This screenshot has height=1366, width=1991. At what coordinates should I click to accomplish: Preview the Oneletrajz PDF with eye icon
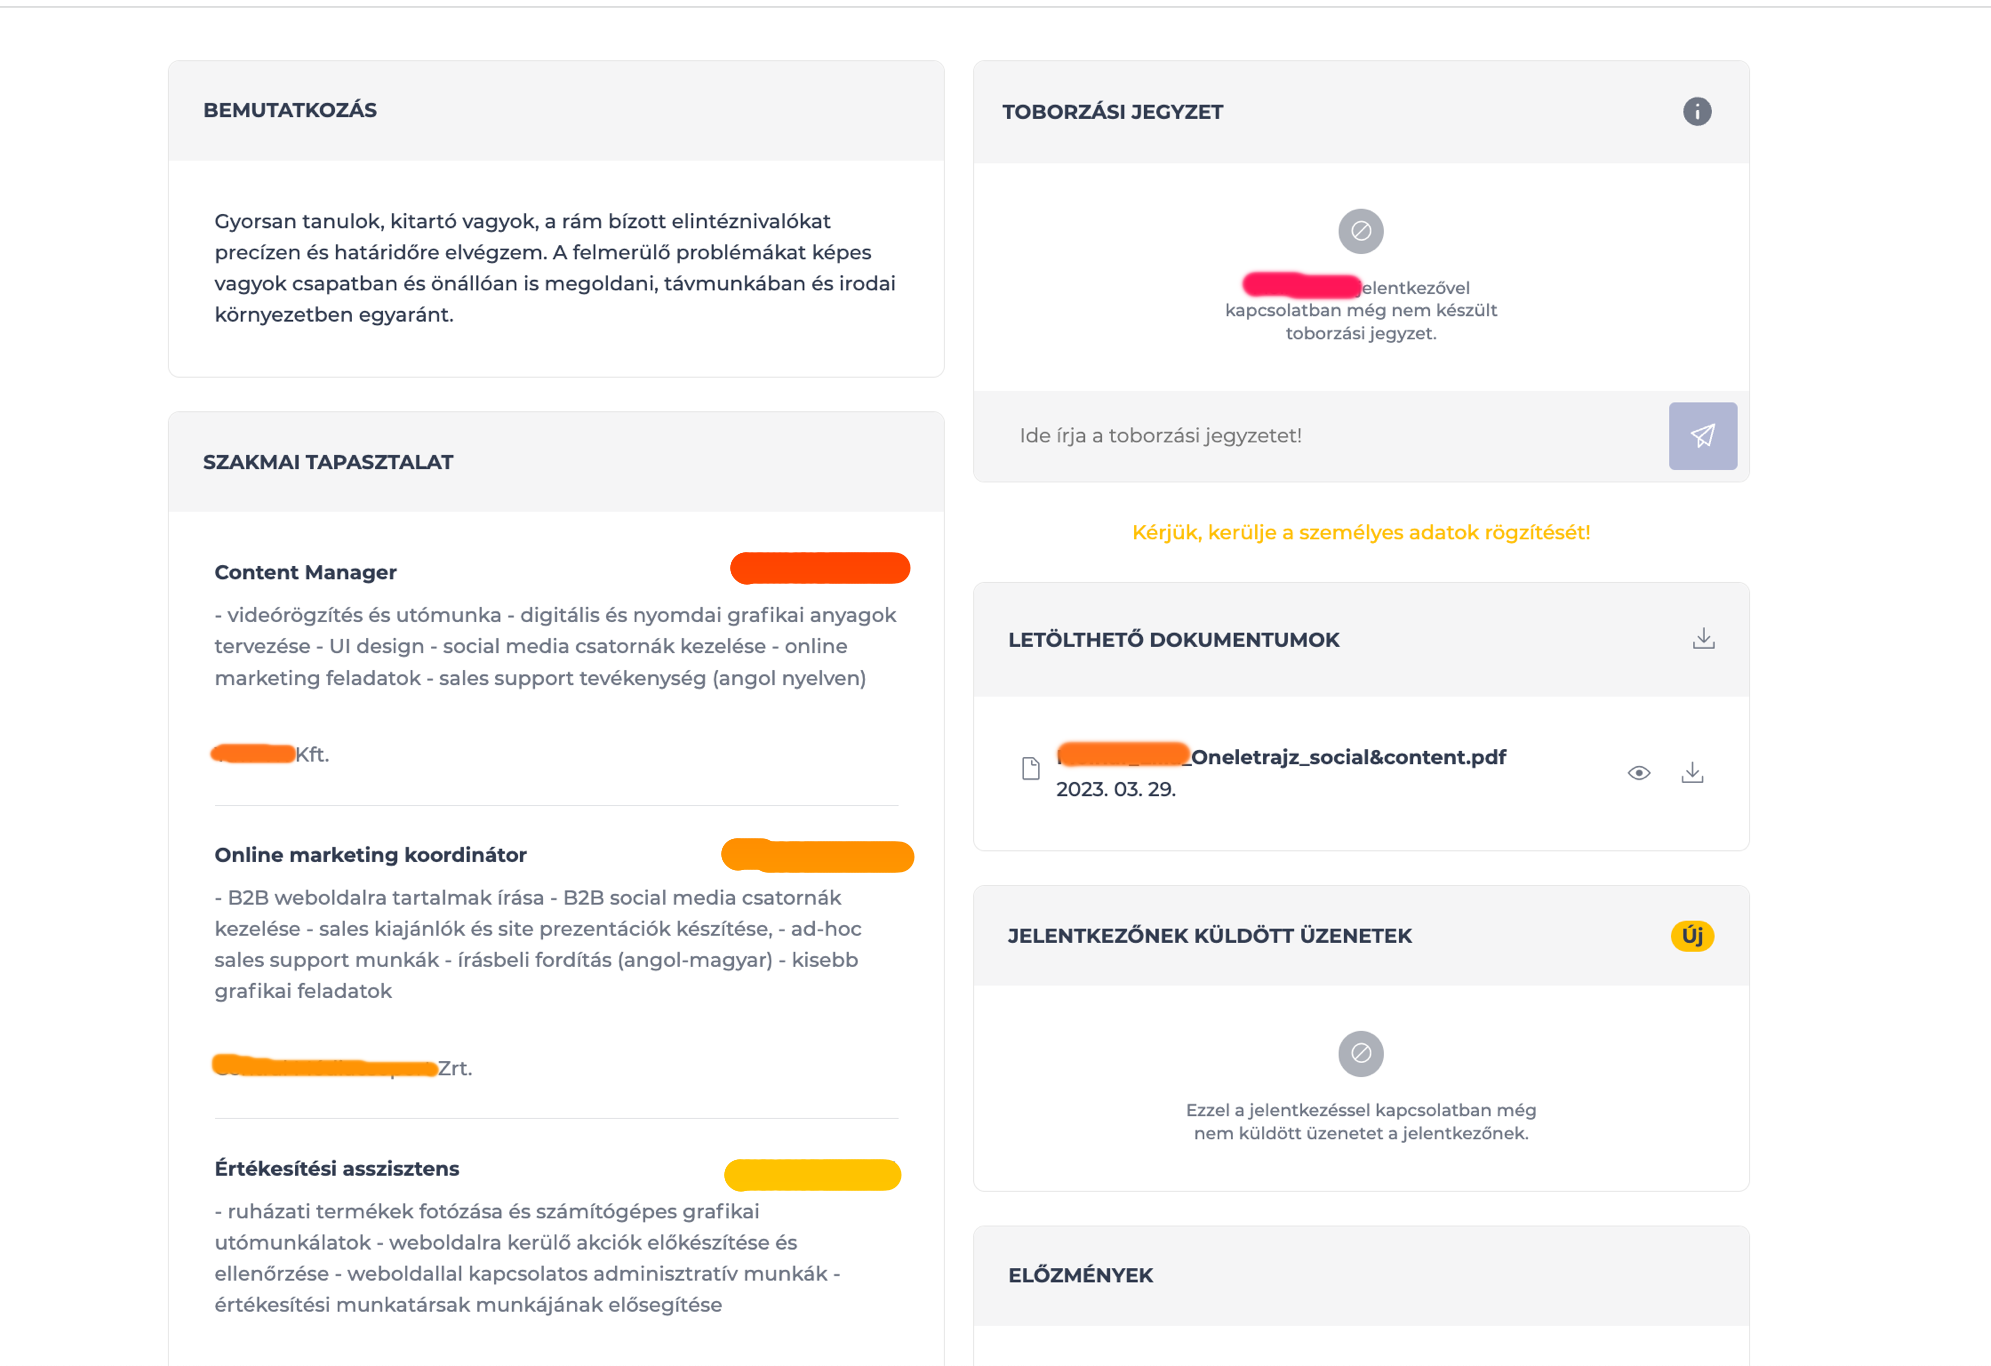point(1638,773)
